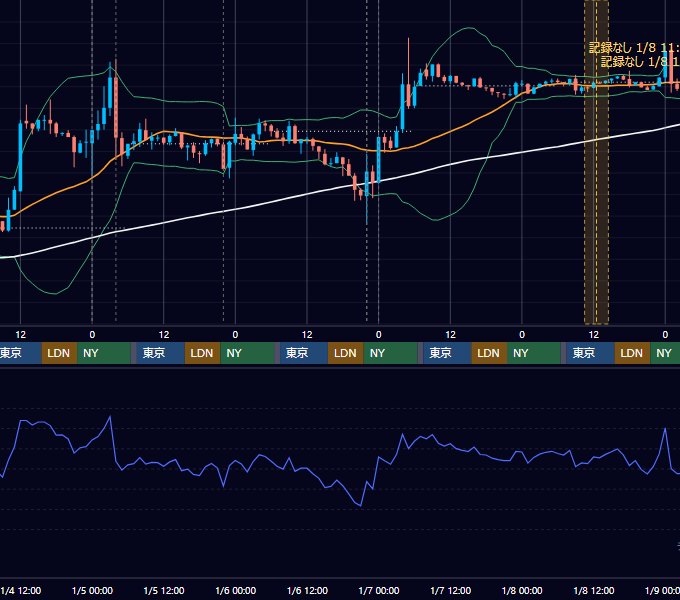Select NY session block above 1/7 00:00 label

point(390,353)
